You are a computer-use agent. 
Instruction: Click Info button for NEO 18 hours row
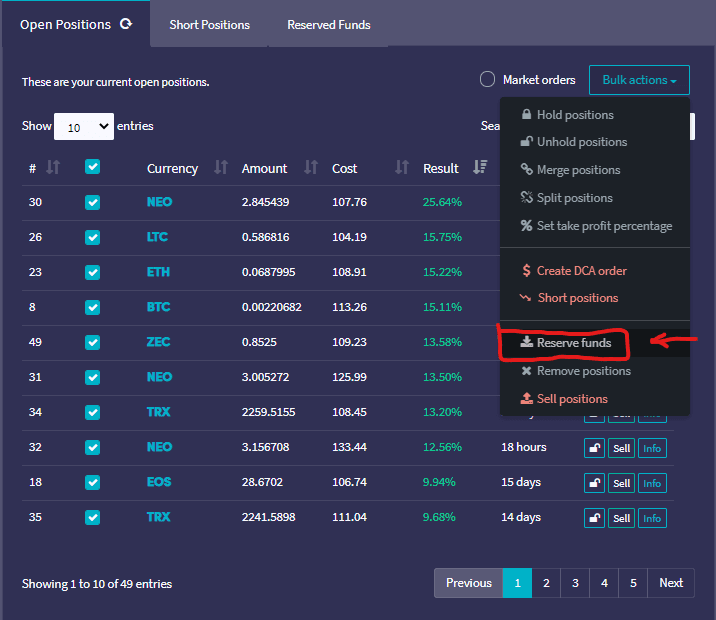coord(652,448)
